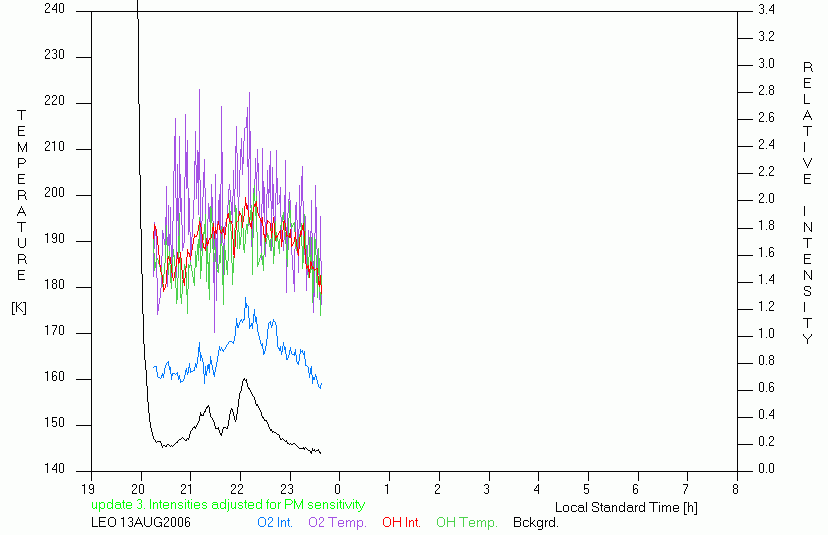Click the 'LEO 13AUG2006' caption
Screen dimensions: 828x535
(x=141, y=522)
